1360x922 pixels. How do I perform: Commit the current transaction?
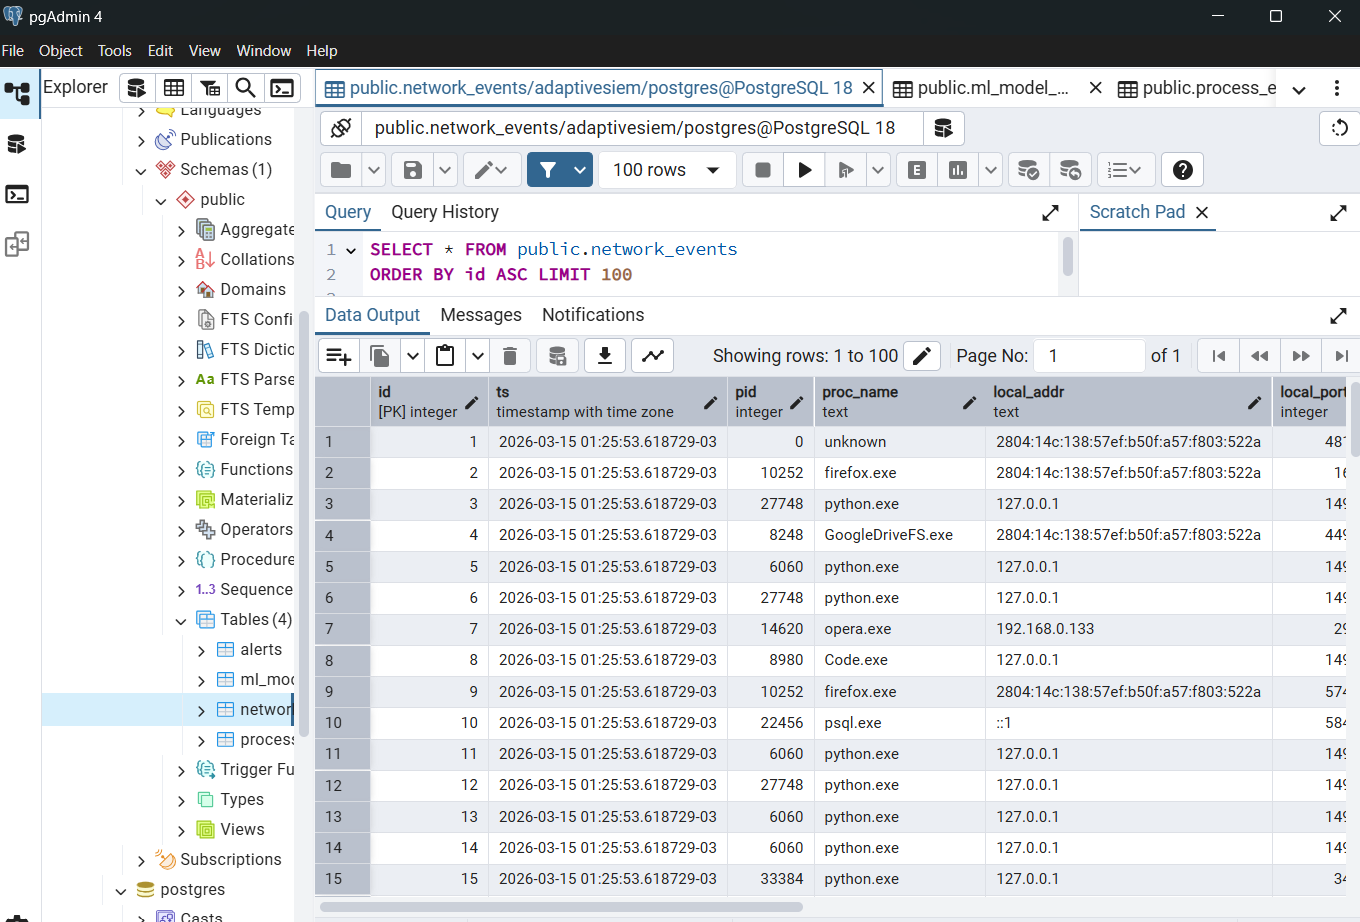tap(1028, 169)
